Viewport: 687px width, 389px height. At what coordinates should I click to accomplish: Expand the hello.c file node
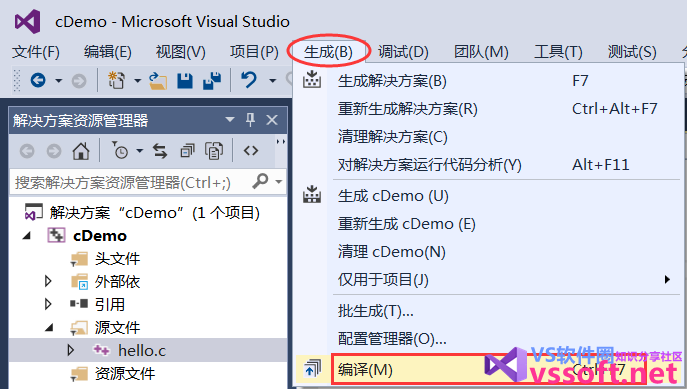click(x=70, y=350)
